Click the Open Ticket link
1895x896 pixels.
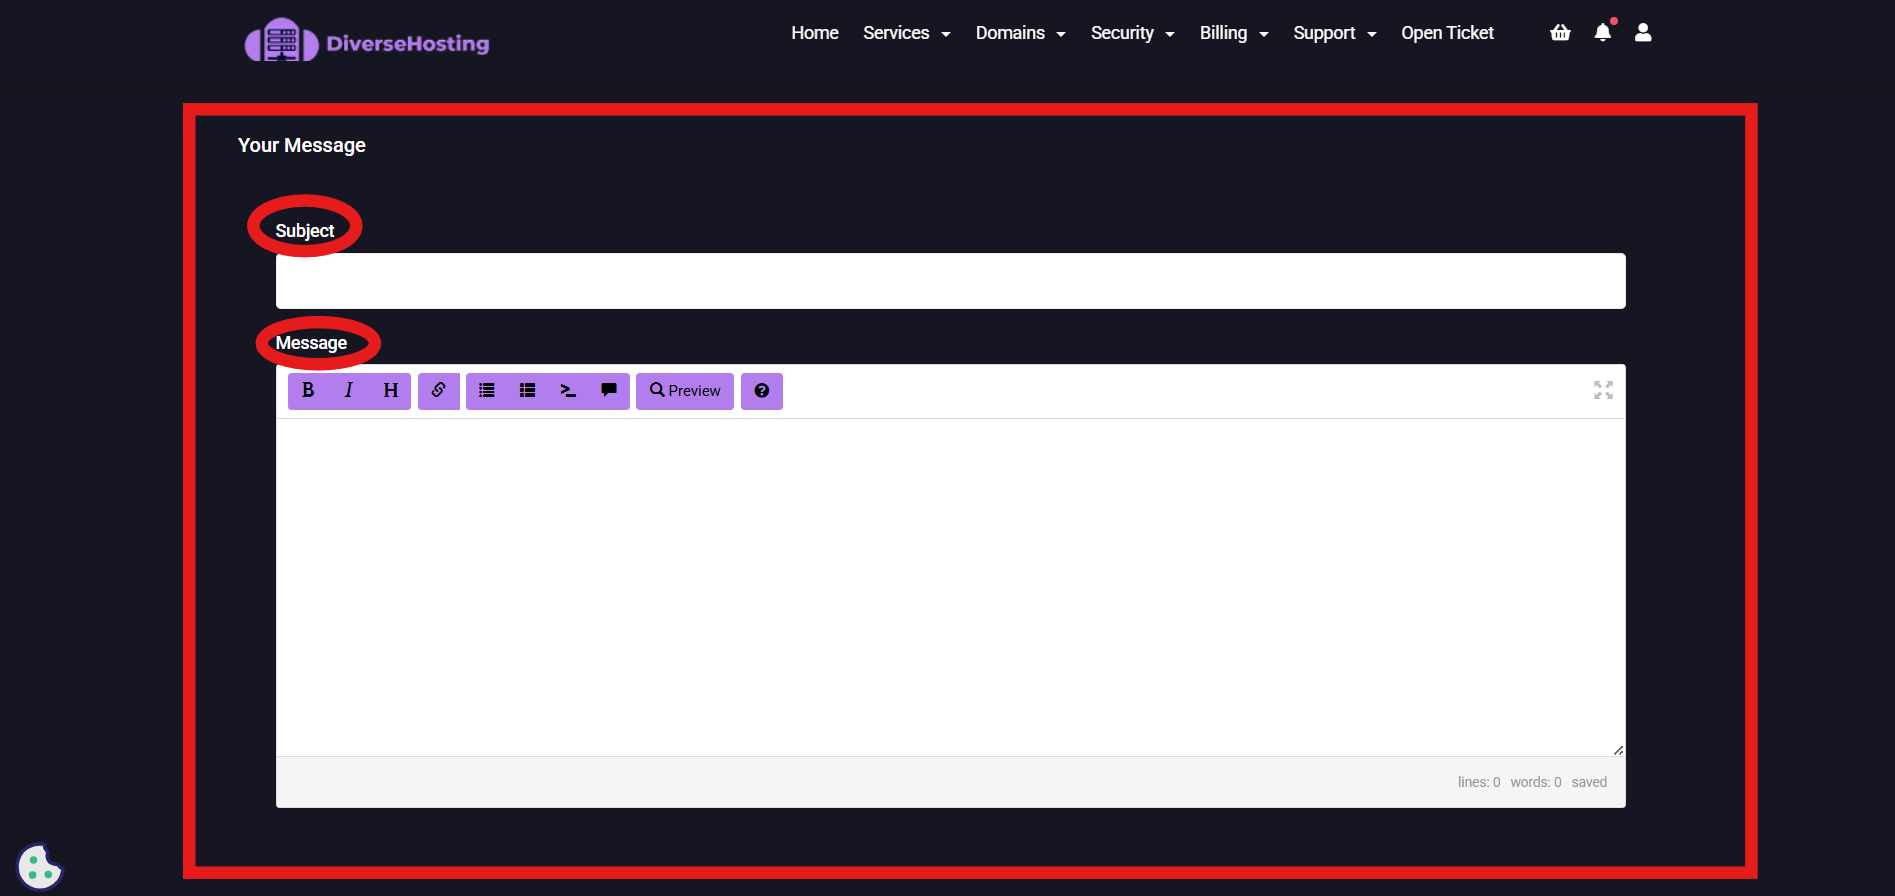point(1447,33)
